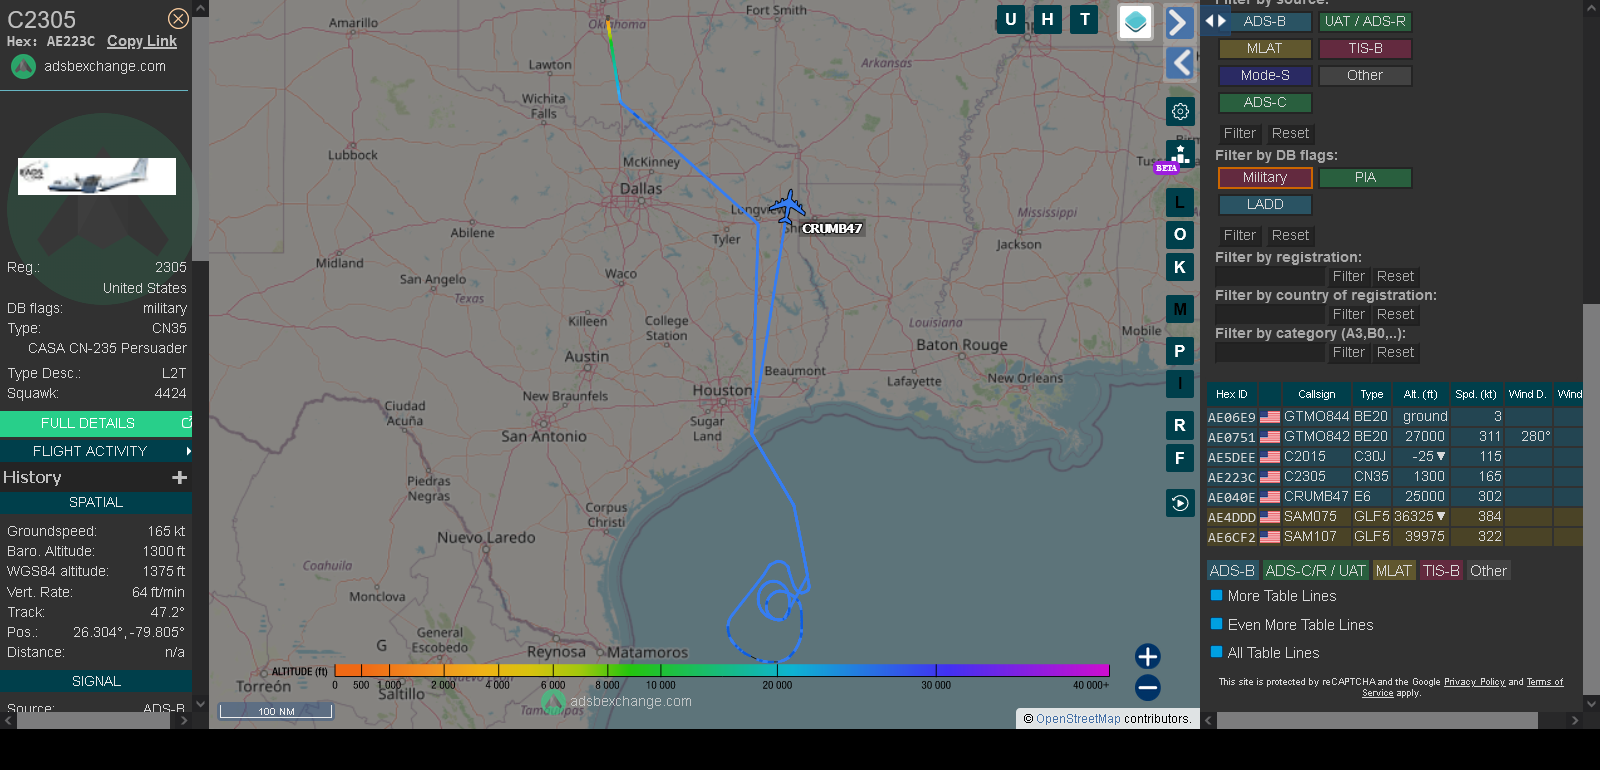The image size is (1600, 770).
Task: Reset the country of registration filter
Action: point(1395,314)
